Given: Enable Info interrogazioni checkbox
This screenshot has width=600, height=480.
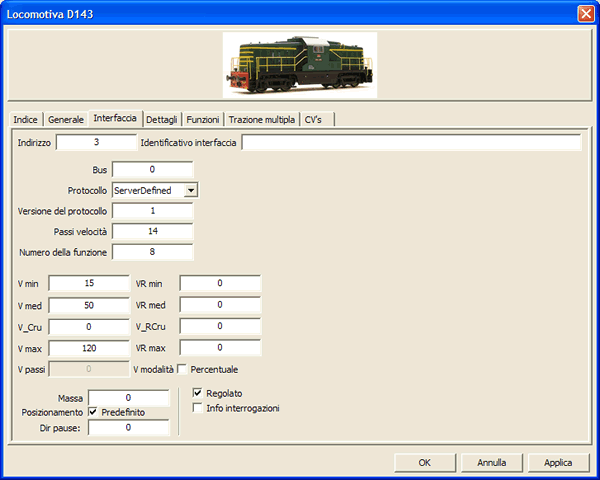Looking at the screenshot, I should click(x=197, y=408).
